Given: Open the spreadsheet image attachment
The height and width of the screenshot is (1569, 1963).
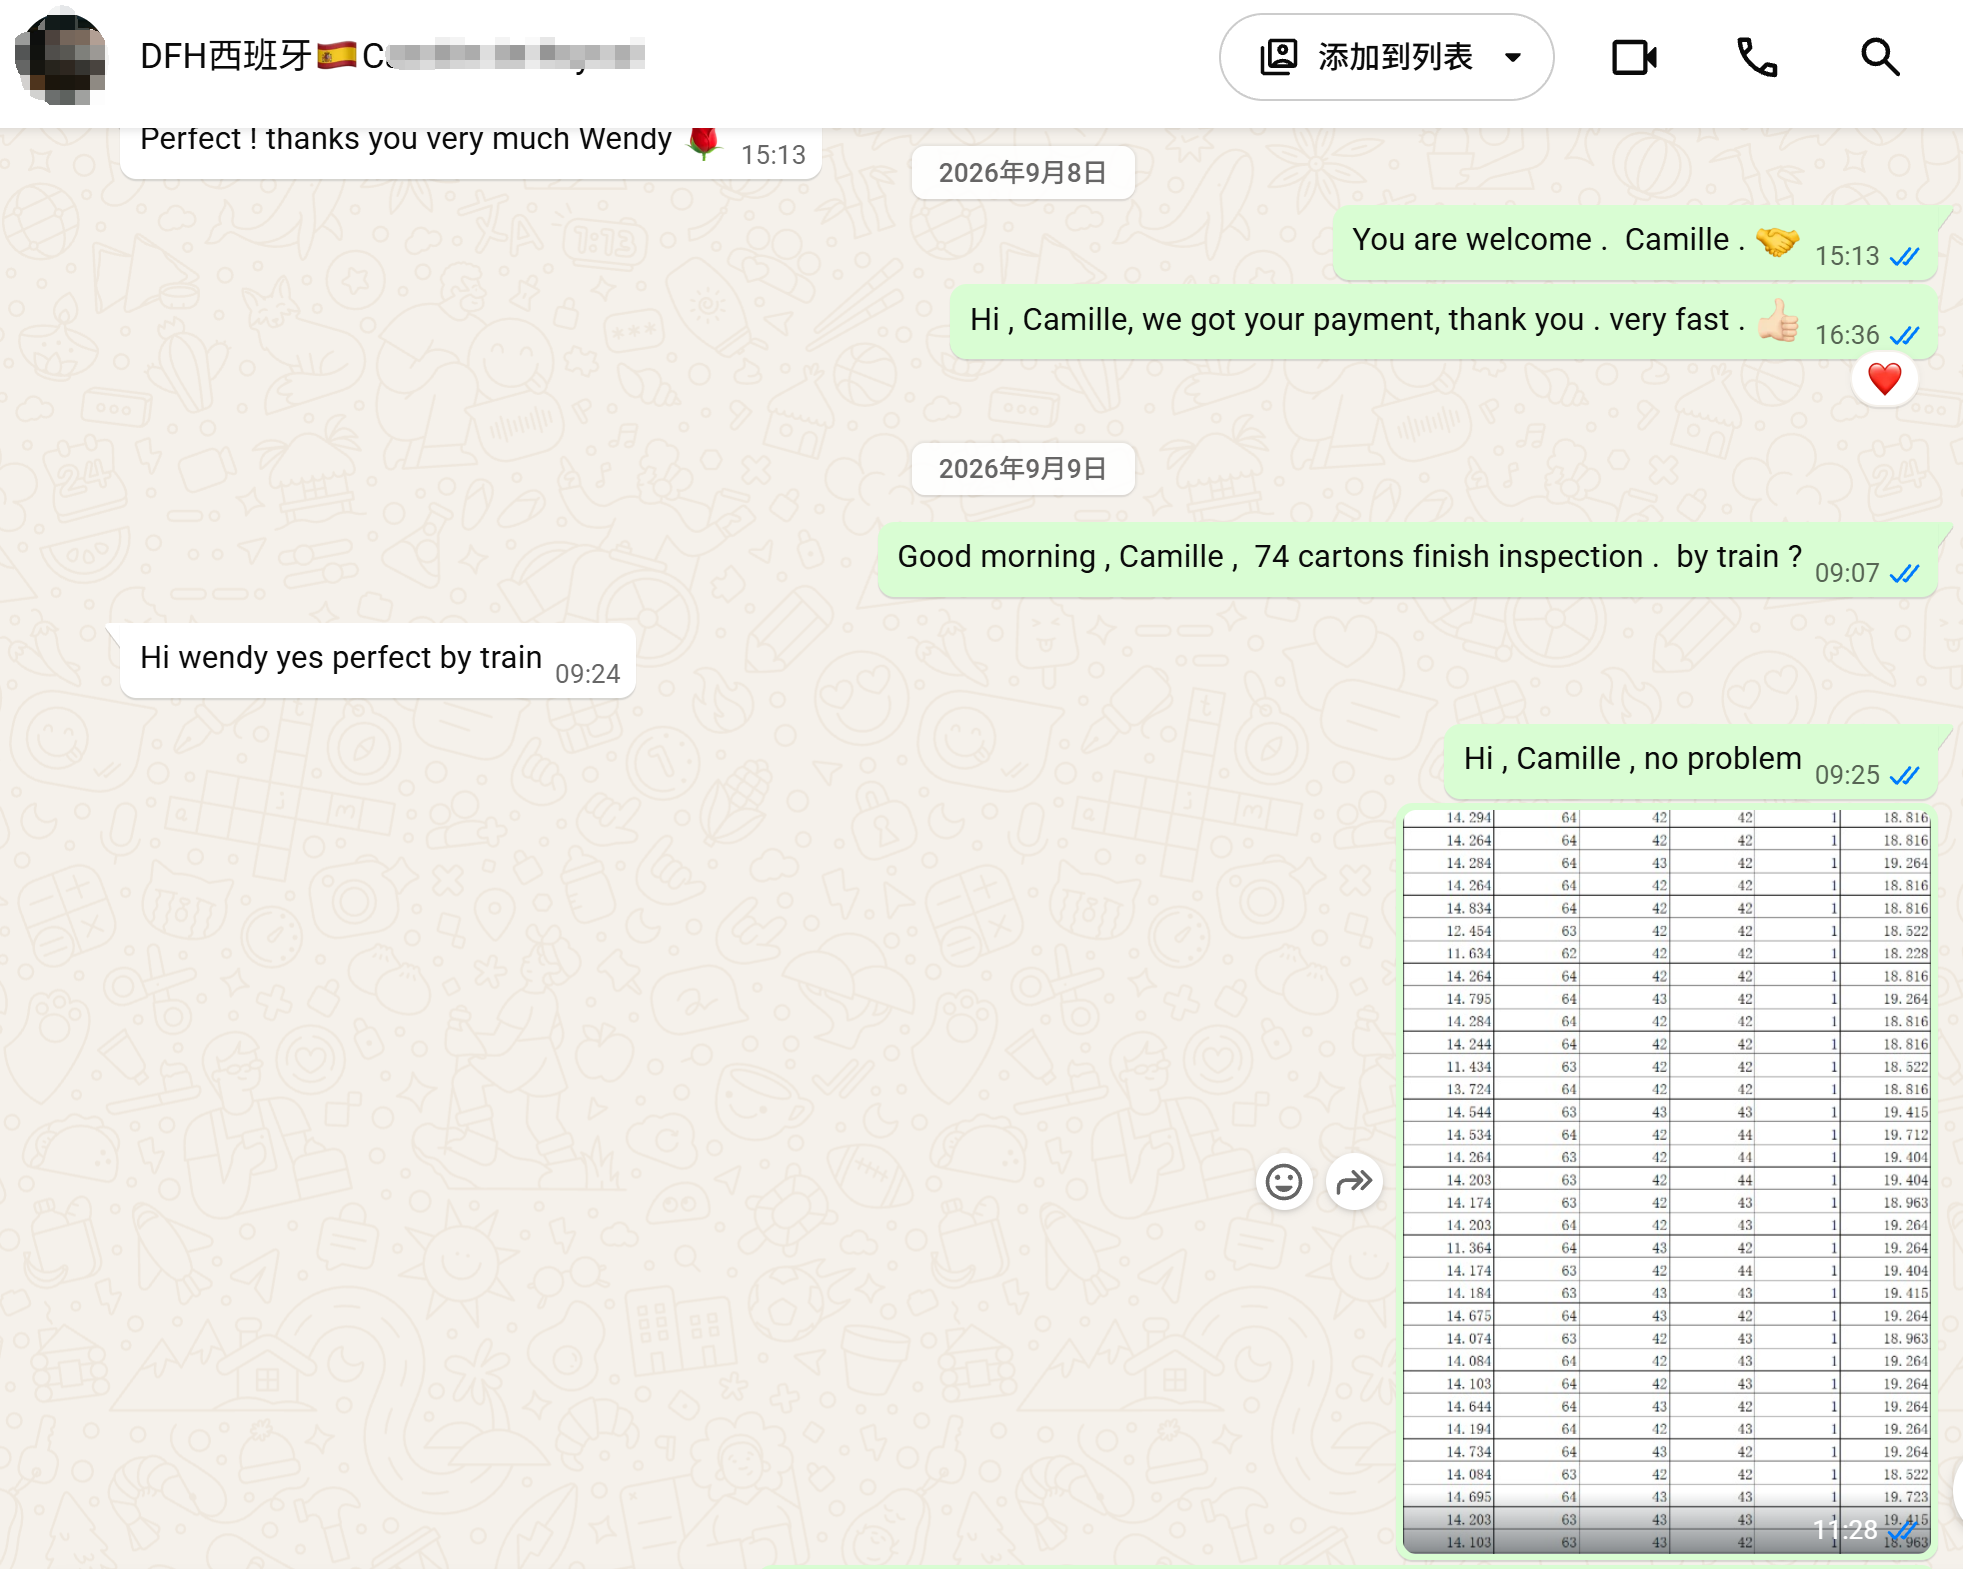Looking at the screenshot, I should click(x=1666, y=1181).
